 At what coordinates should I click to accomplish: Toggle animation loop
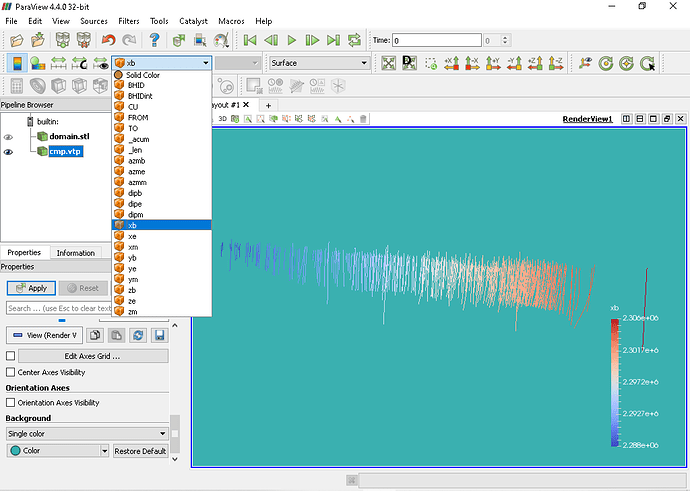pyautogui.click(x=354, y=40)
